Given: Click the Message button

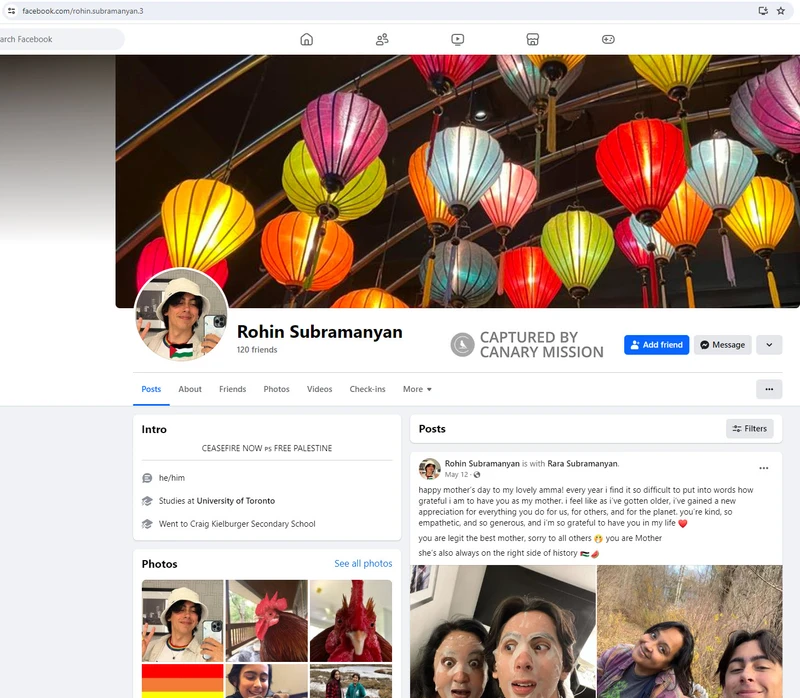Looking at the screenshot, I should [x=722, y=345].
